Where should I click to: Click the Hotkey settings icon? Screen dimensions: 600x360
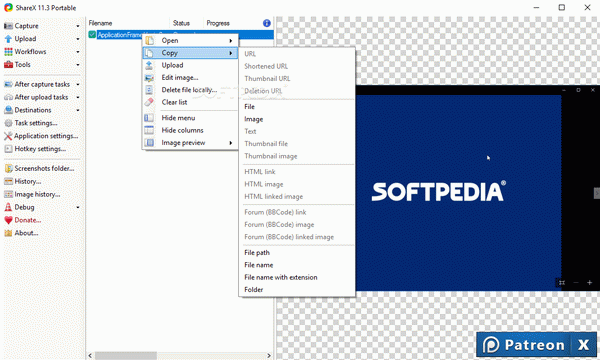pos(8,149)
